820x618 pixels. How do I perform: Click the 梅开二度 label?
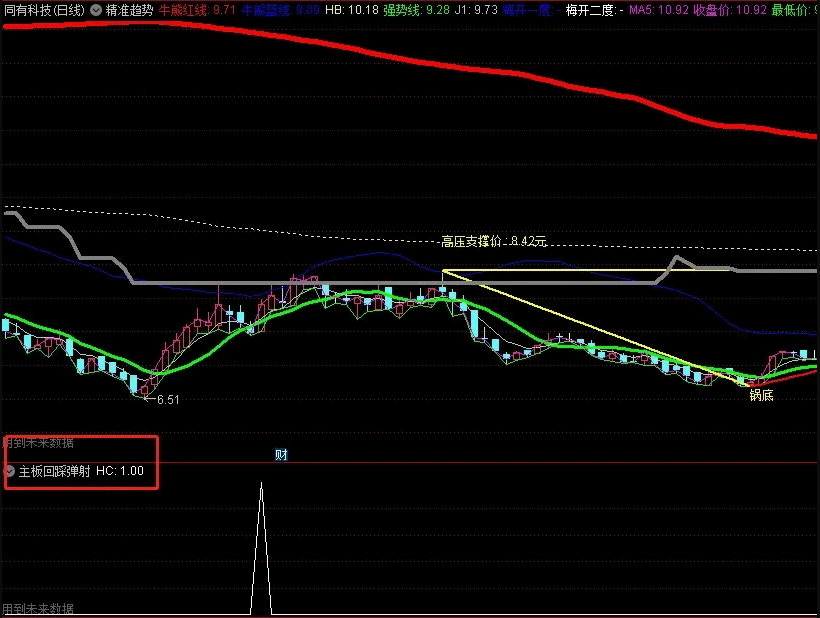(595, 10)
